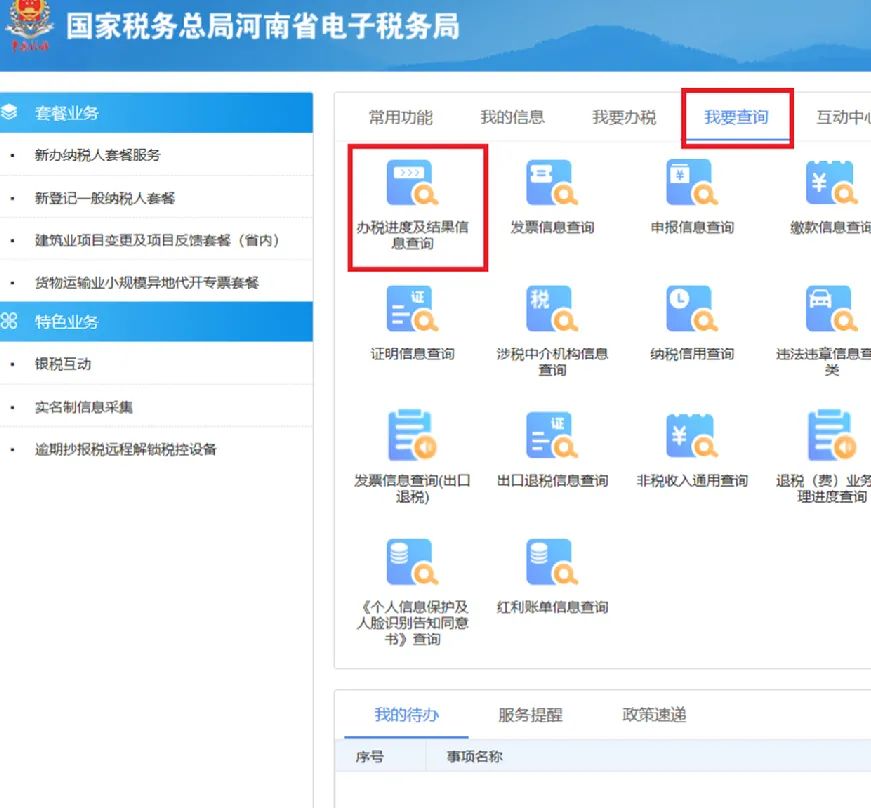The width and height of the screenshot is (871, 808).
Task: Open 涉税中介机构信息查询 icon
Action: pyautogui.click(x=552, y=308)
